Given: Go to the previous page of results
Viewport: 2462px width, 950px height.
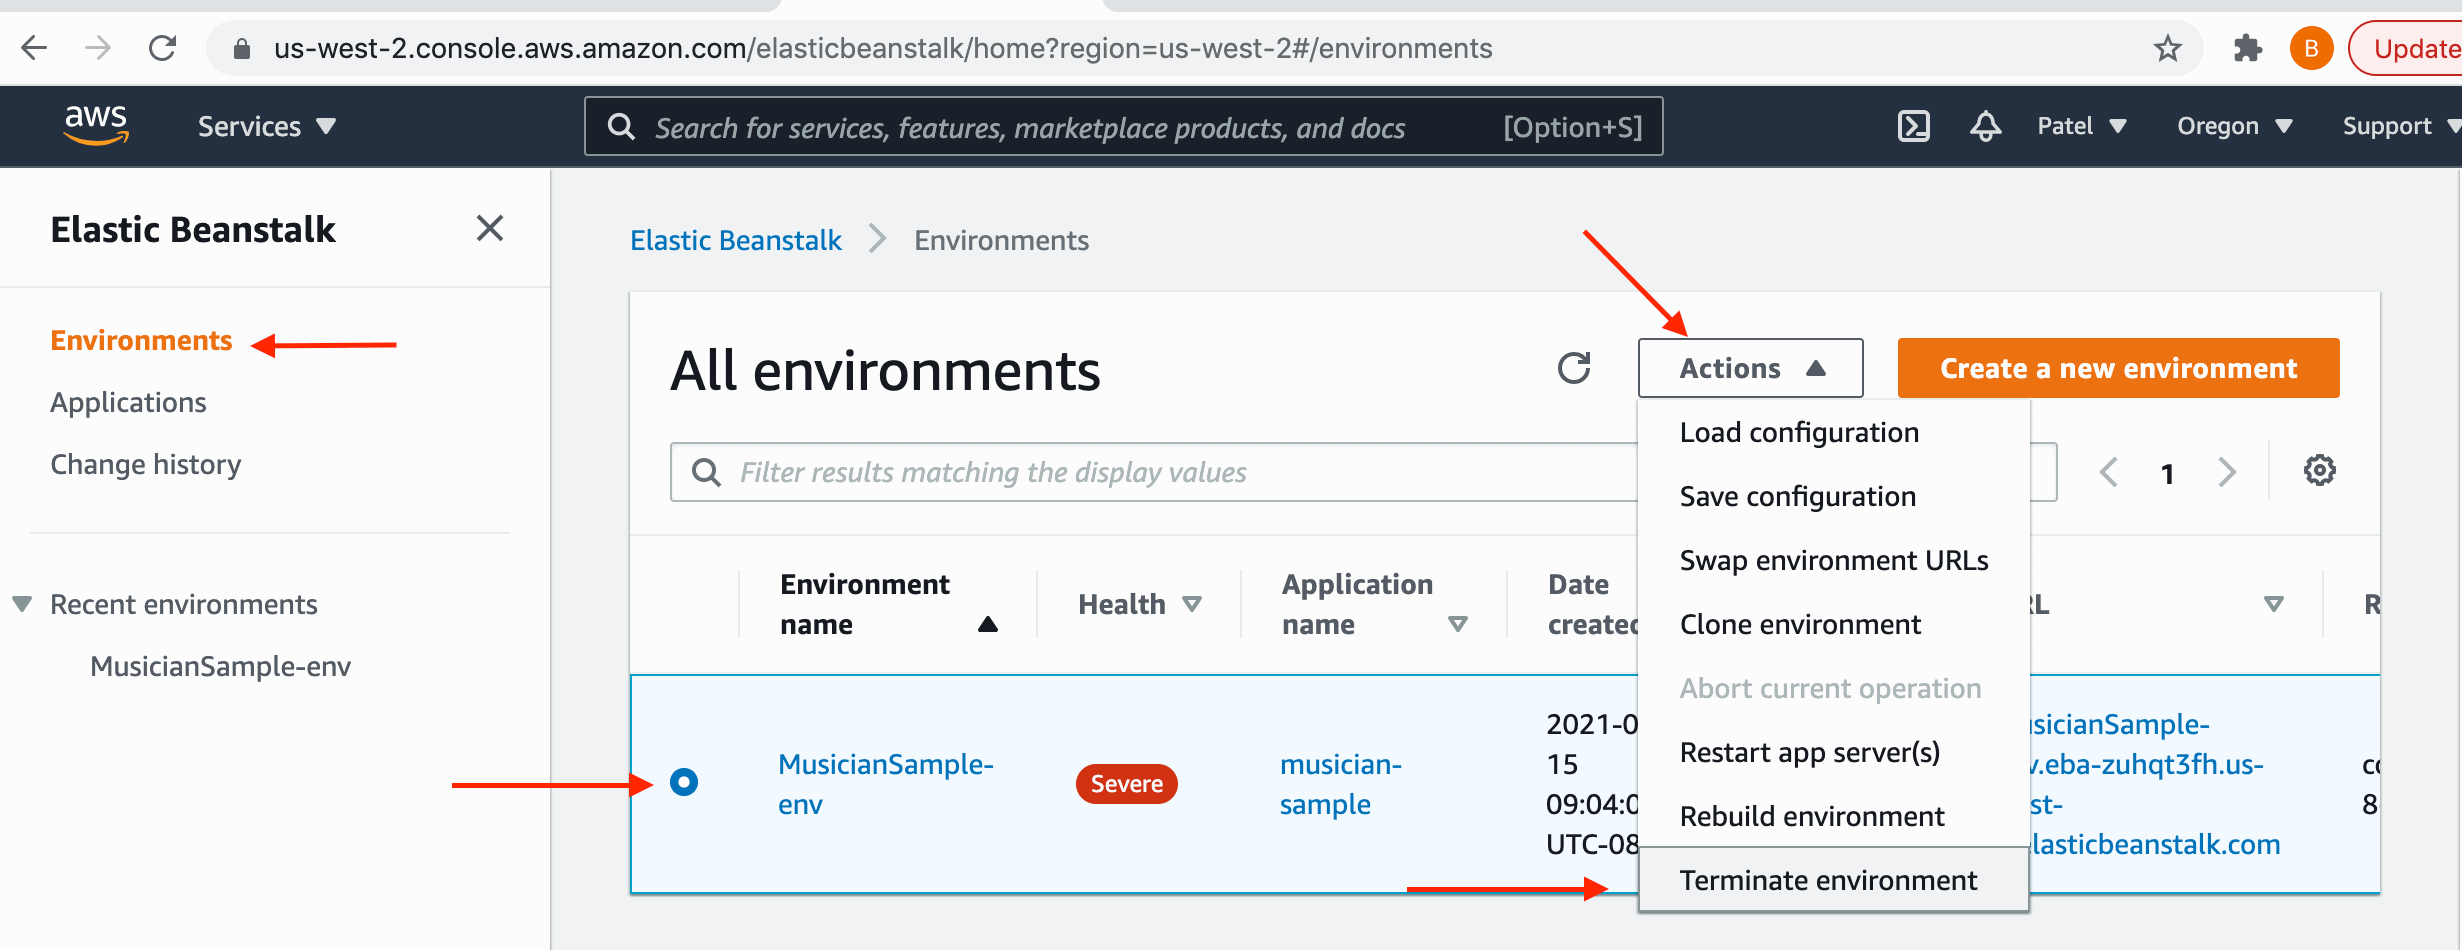Looking at the screenshot, I should (2109, 472).
